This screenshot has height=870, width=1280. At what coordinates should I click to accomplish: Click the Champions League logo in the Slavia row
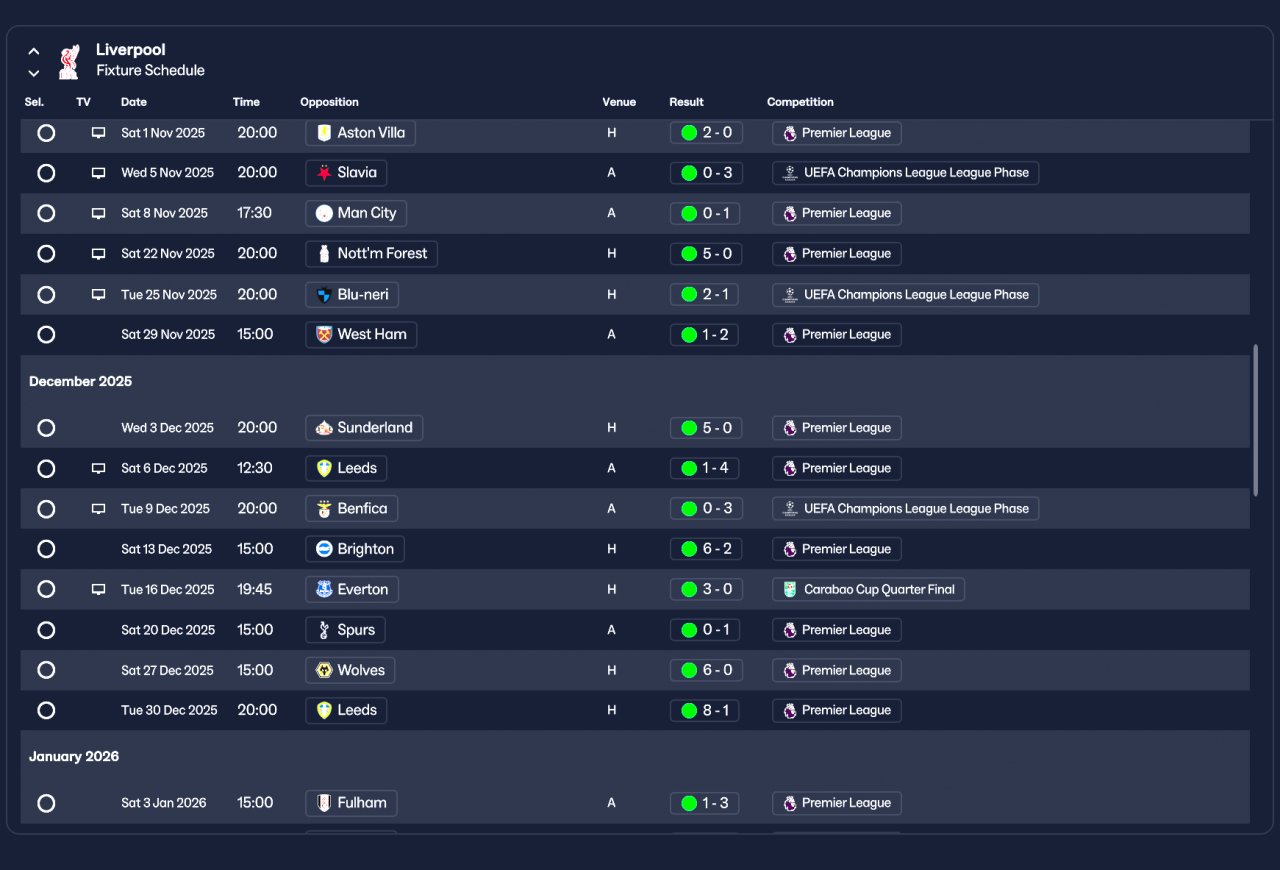tap(790, 173)
